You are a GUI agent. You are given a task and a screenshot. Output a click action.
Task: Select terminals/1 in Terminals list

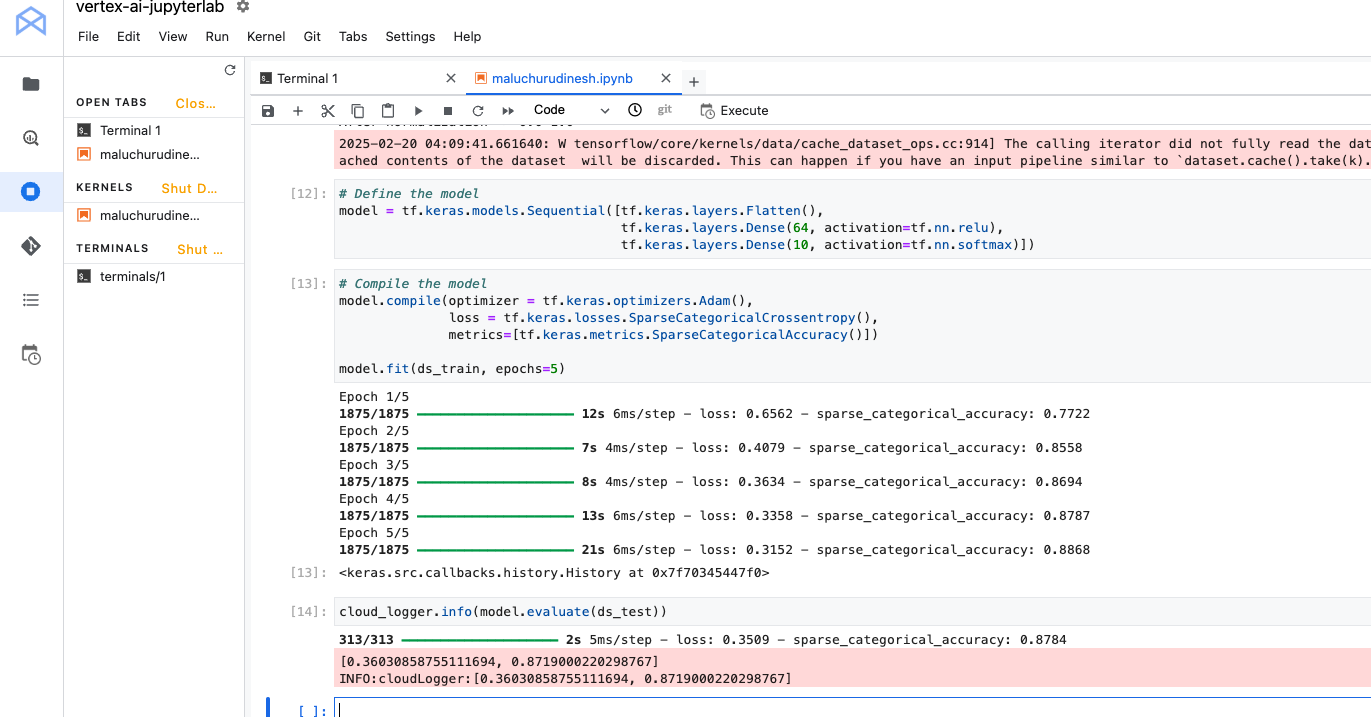pos(132,276)
